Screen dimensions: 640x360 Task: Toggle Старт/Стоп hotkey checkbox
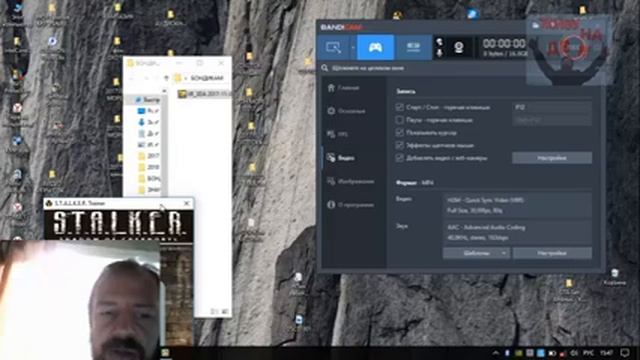tap(400, 107)
